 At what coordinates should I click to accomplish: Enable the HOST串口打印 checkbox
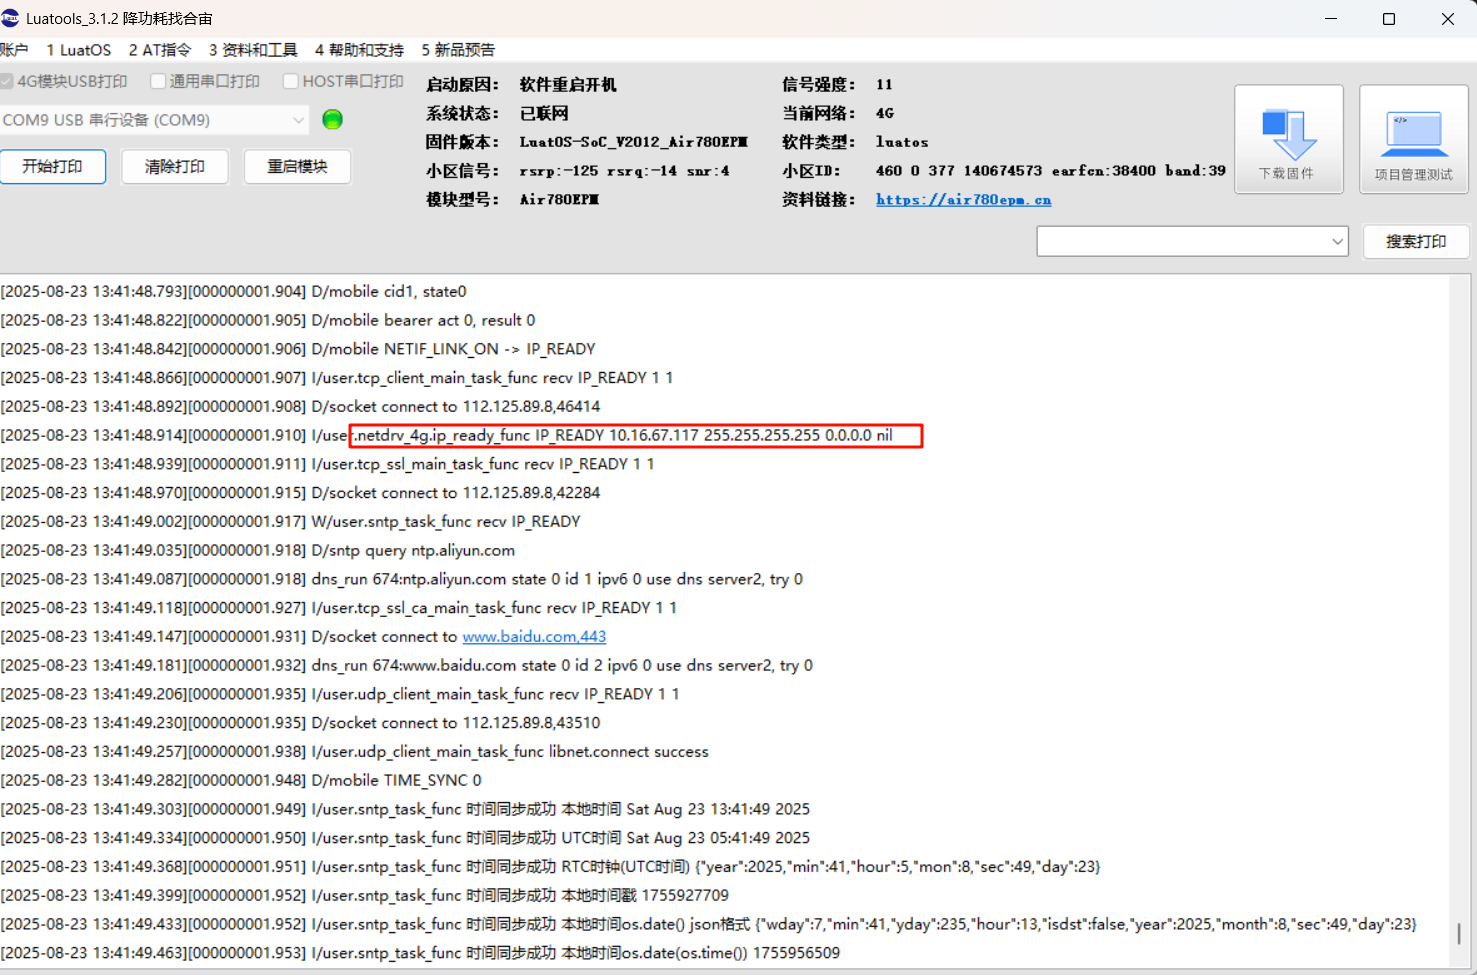tap(291, 81)
